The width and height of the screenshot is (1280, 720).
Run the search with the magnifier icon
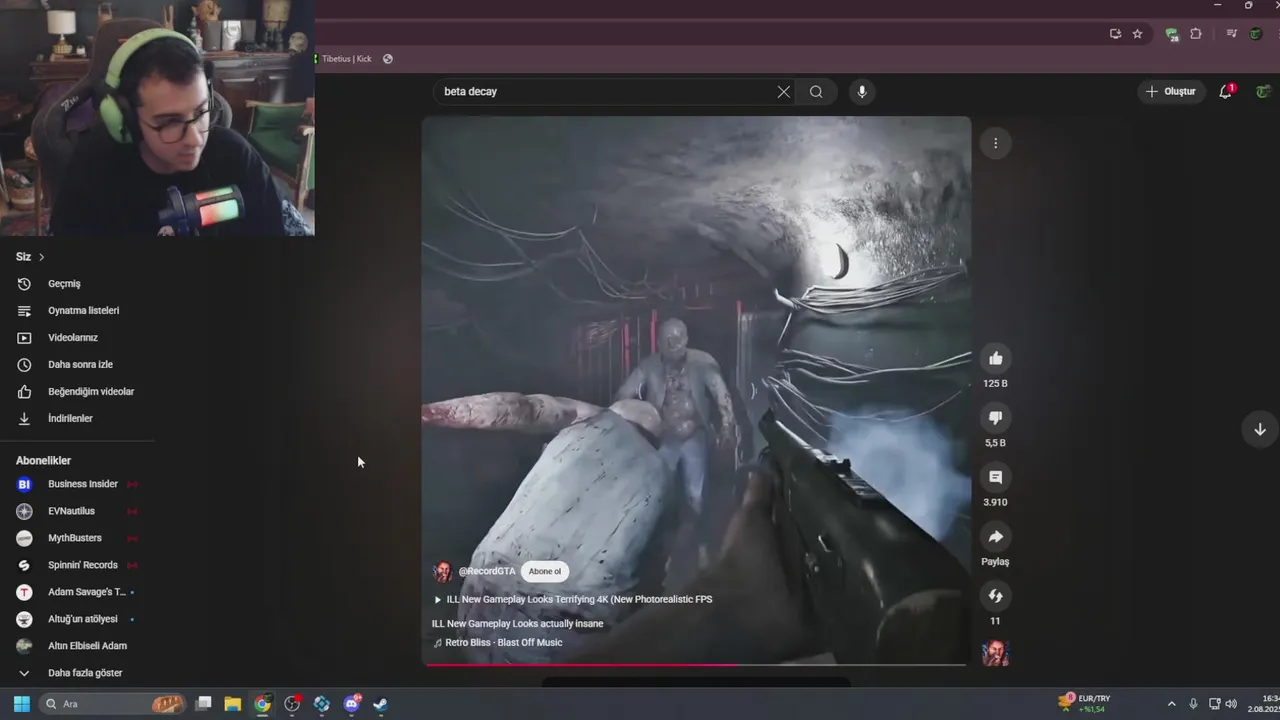tap(816, 92)
